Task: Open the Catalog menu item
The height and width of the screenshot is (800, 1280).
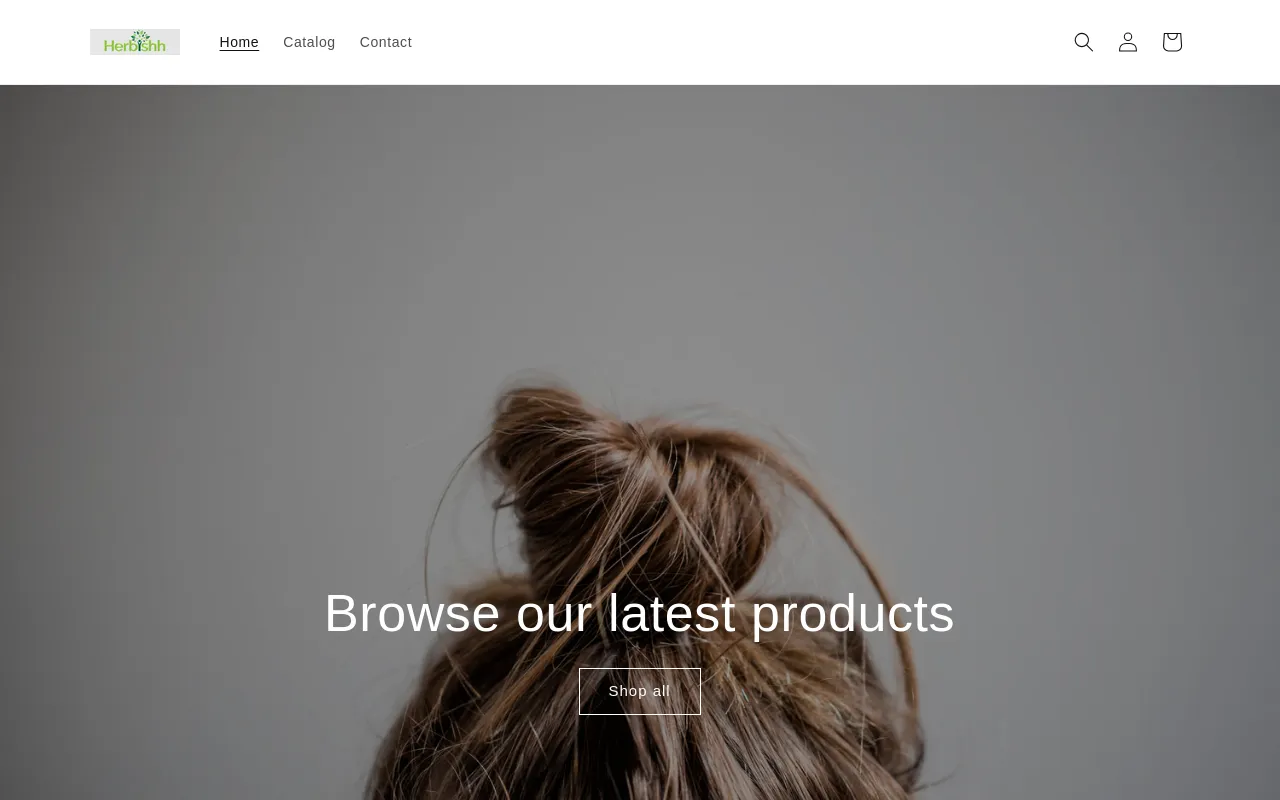Action: click(x=309, y=42)
